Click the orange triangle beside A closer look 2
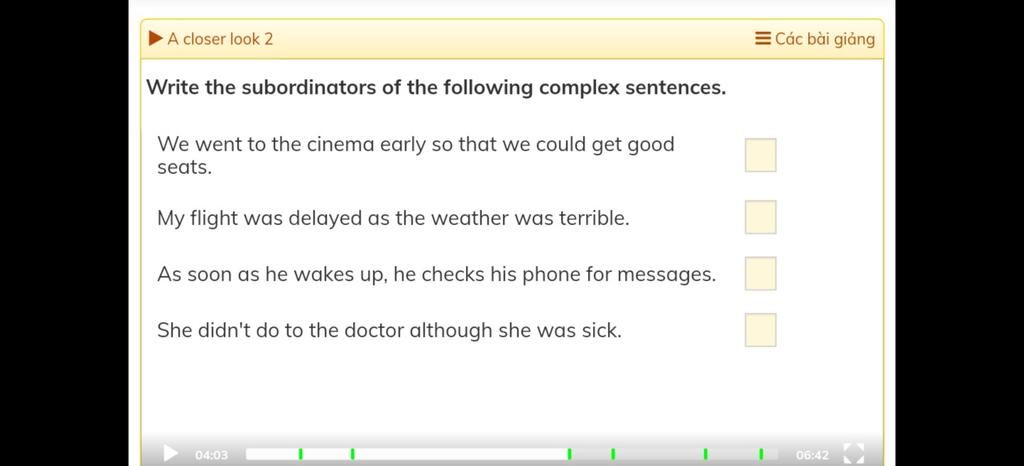The image size is (1024, 466). click(x=155, y=39)
